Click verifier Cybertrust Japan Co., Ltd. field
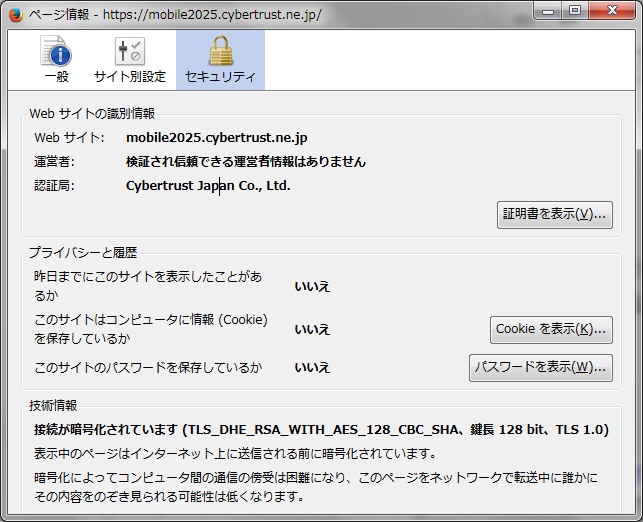643x522 pixels. point(208,186)
